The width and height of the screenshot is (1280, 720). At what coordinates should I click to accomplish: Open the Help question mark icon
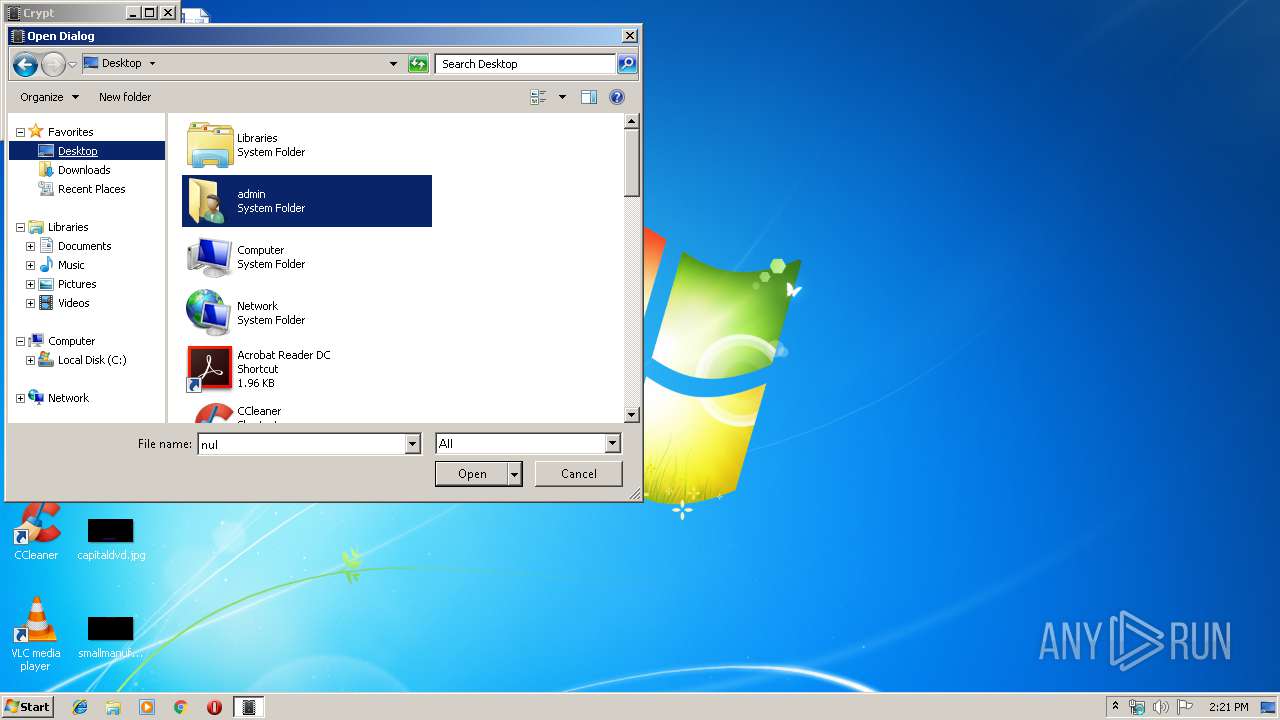click(x=617, y=97)
